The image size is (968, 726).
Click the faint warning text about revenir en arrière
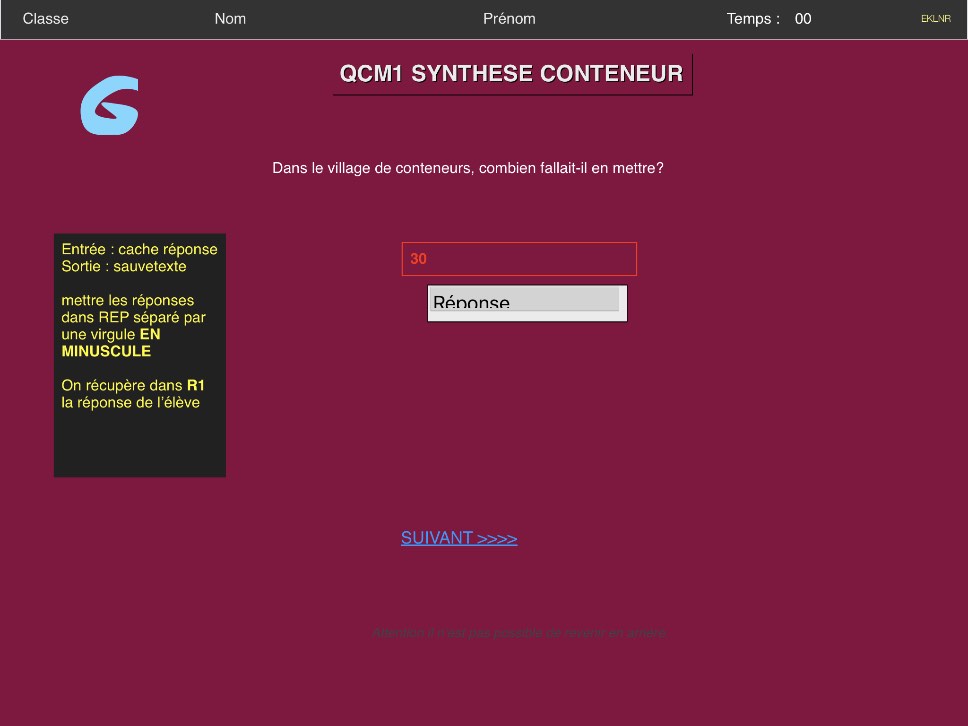pos(520,633)
